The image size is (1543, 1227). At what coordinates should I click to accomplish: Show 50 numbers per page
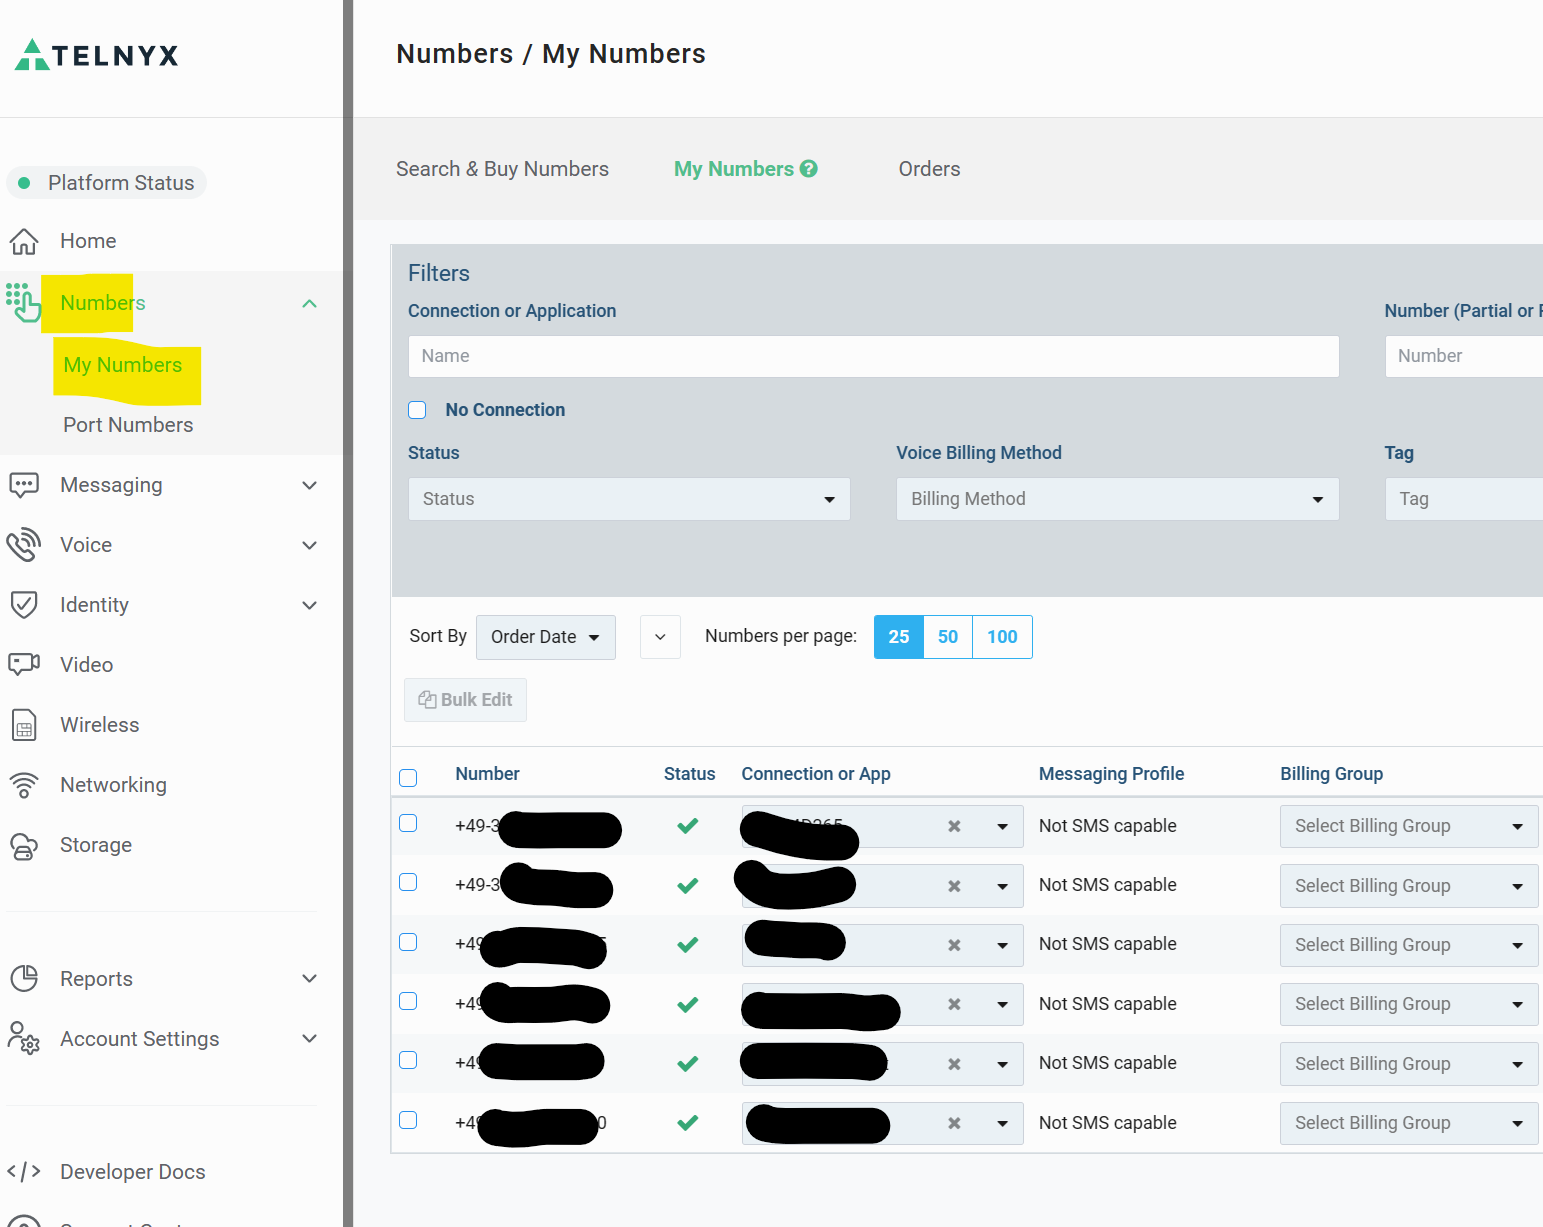(x=948, y=637)
